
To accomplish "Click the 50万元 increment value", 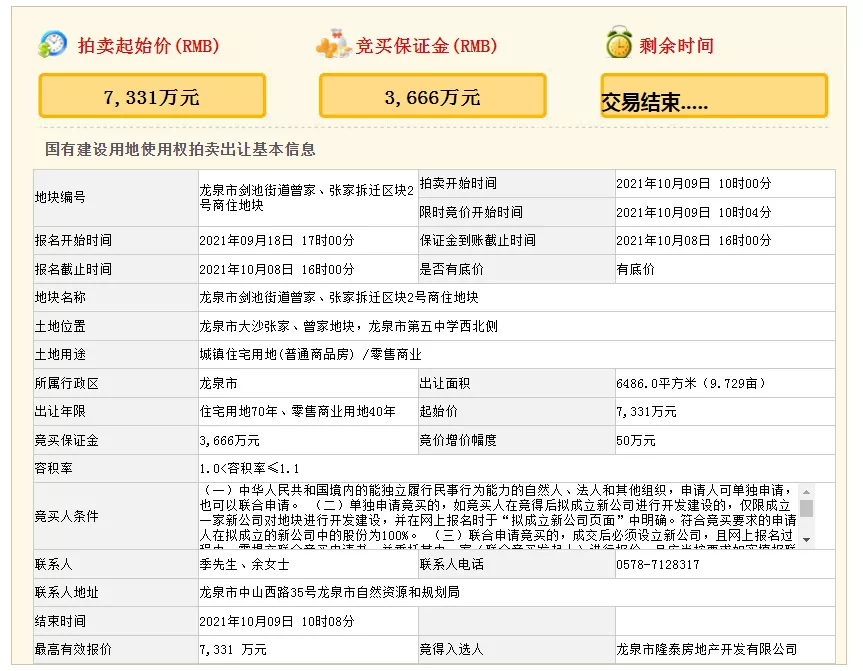I will point(636,440).
